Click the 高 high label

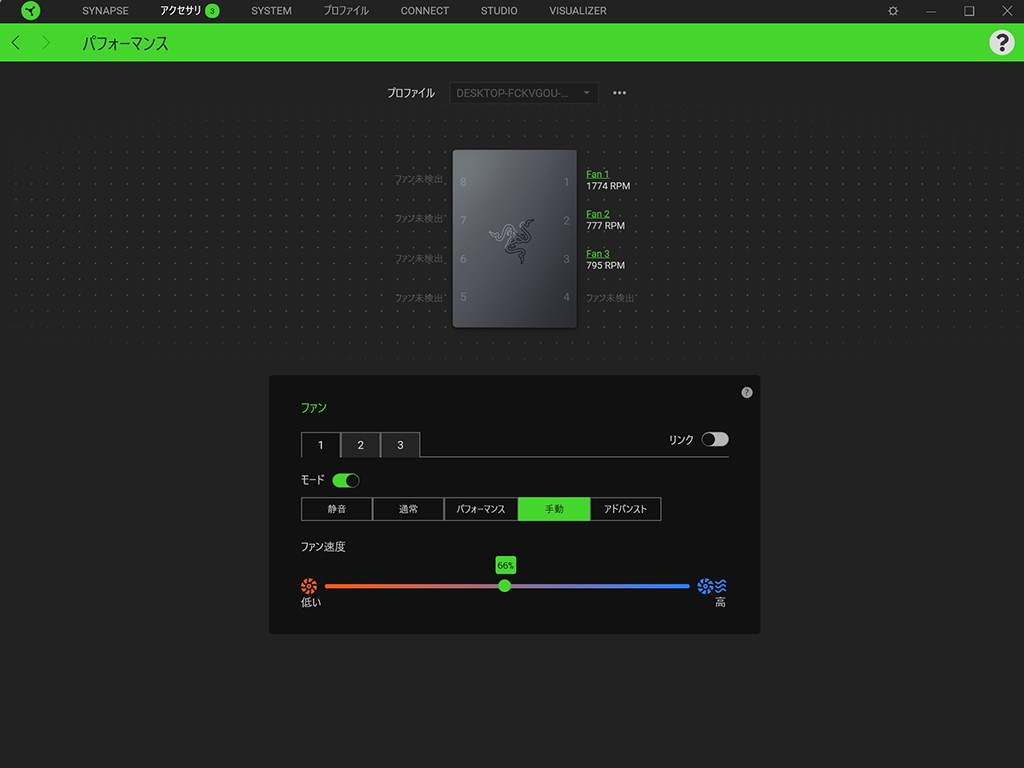tap(720, 602)
